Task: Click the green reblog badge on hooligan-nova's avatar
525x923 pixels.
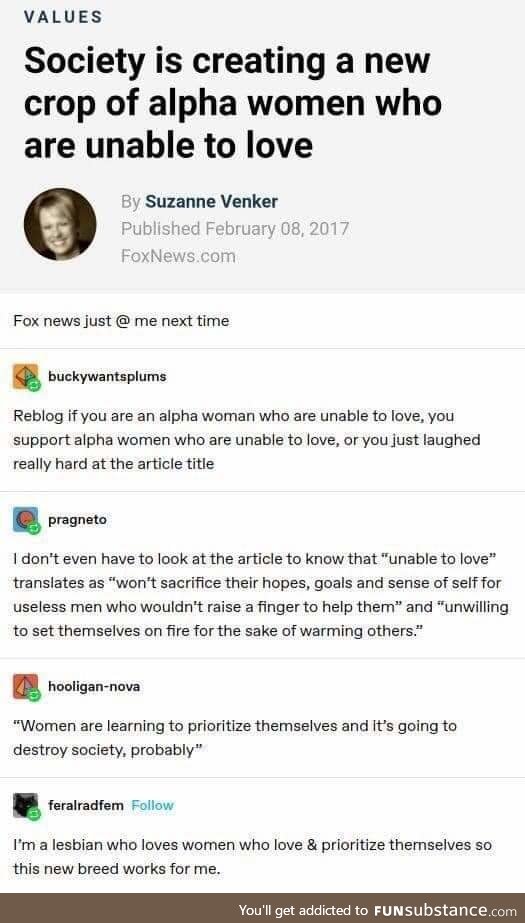Action: click(34, 695)
